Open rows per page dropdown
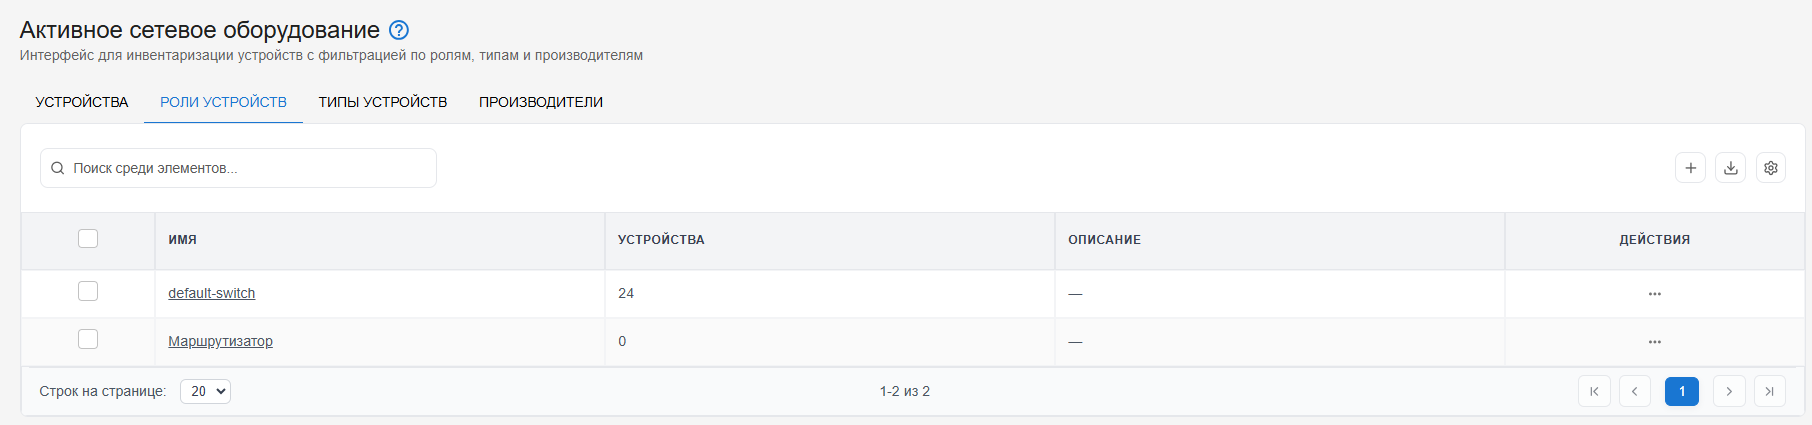Screen dimensions: 1812x425 [205, 391]
